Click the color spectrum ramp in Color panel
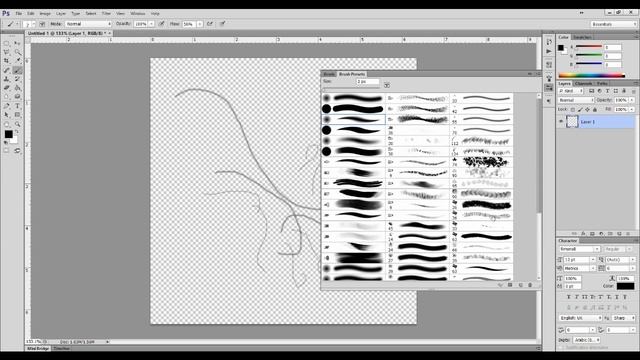The image size is (640, 360). 591,76
